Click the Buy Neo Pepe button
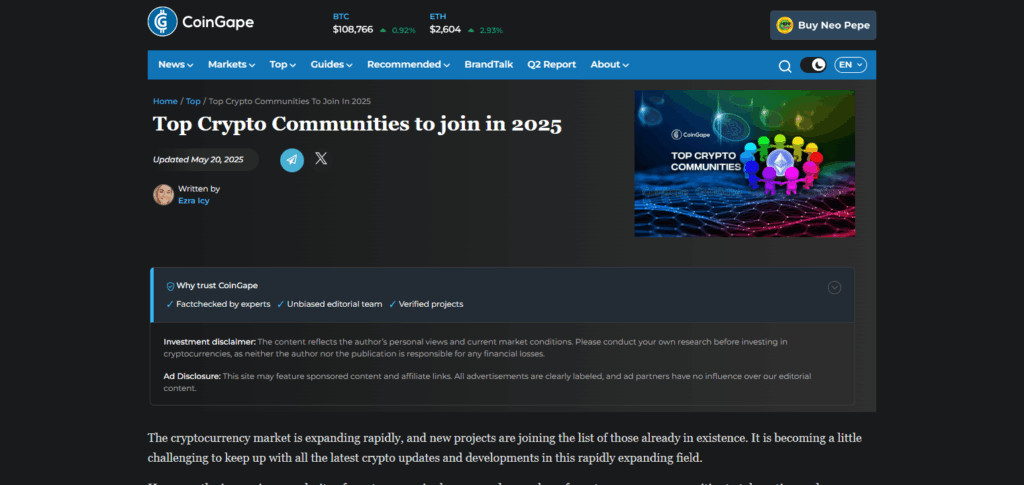This screenshot has height=485, width=1024. click(x=823, y=25)
